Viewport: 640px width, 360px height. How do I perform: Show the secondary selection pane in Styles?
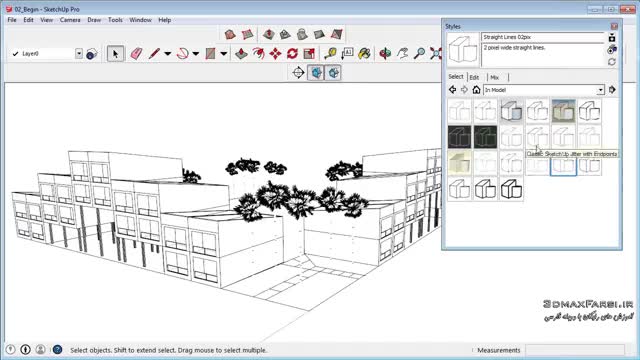(612, 38)
